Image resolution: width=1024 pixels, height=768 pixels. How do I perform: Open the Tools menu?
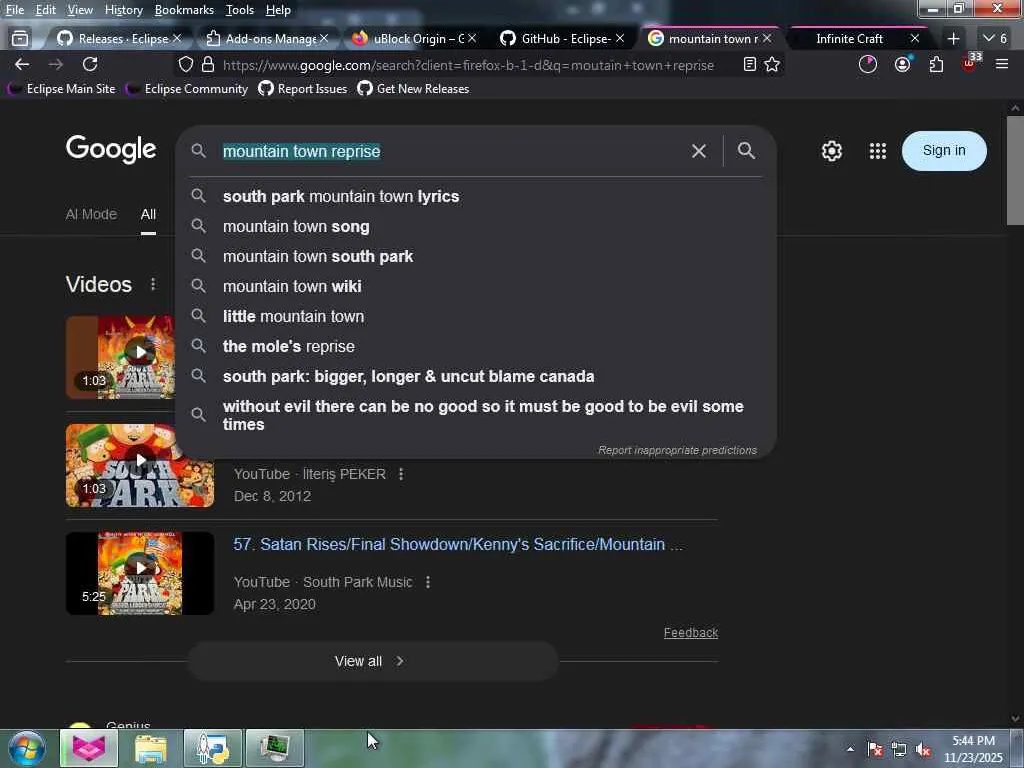click(239, 10)
